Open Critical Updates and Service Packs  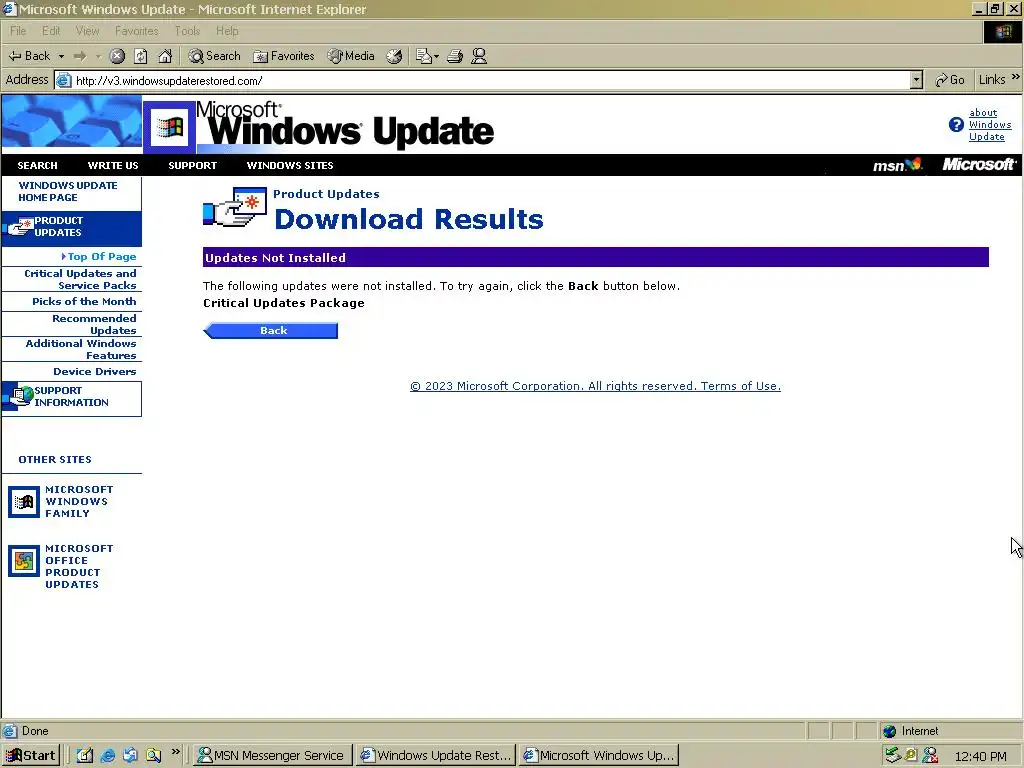pos(80,280)
